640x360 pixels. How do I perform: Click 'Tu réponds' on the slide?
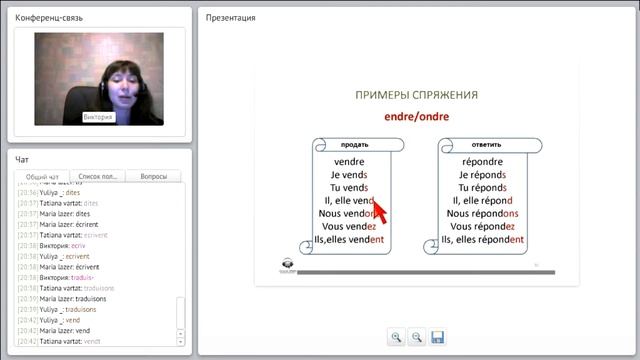[482, 188]
